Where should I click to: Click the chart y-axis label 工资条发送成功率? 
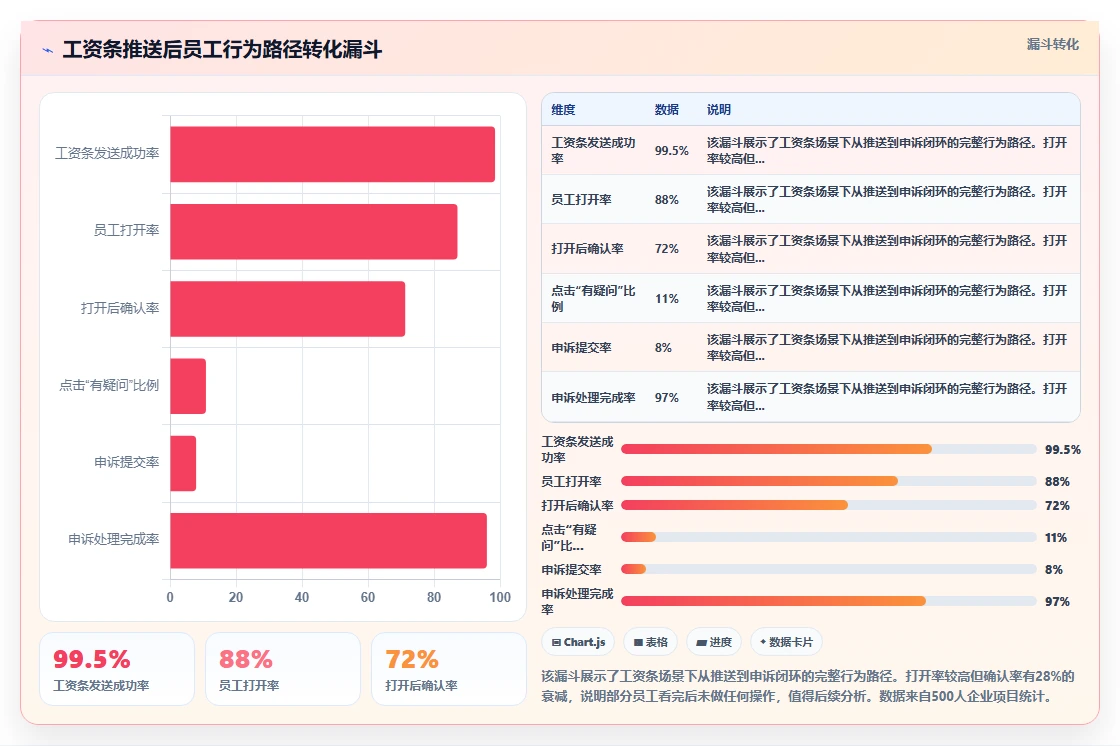click(107, 154)
